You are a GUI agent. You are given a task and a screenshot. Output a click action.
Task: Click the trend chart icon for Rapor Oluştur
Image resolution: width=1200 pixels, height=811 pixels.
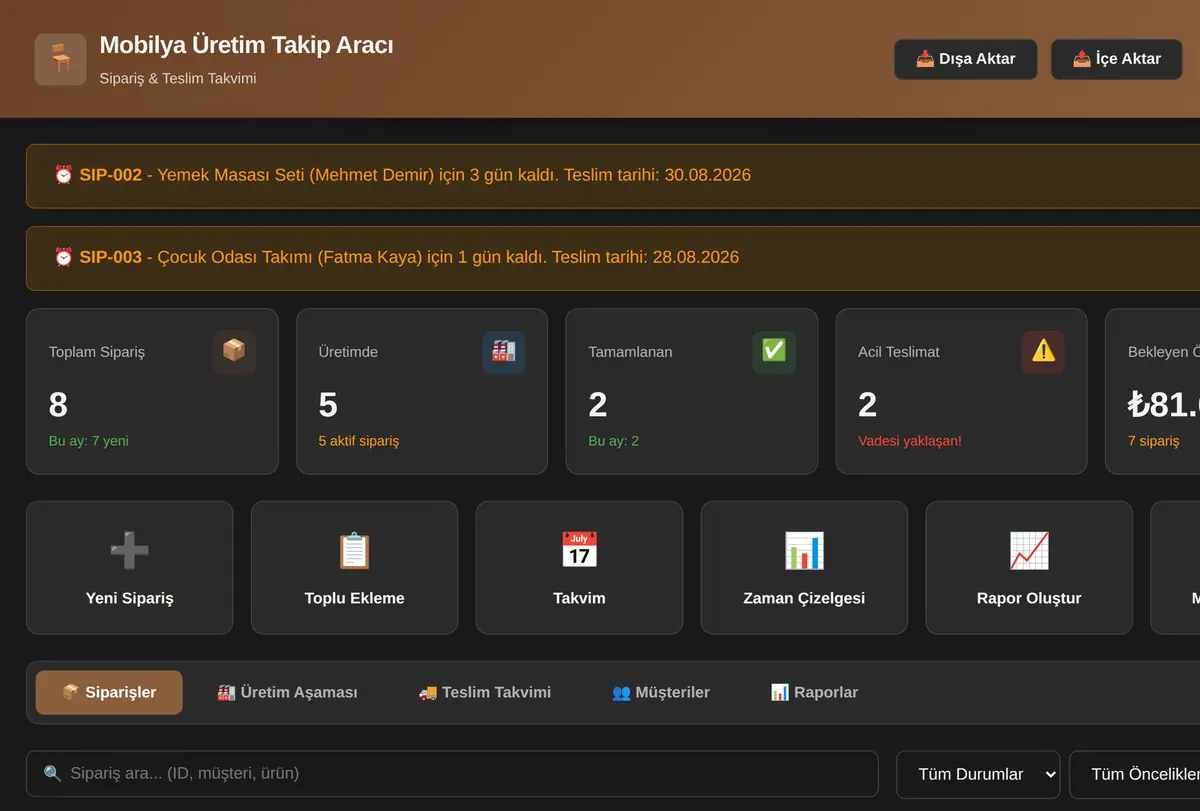click(x=1029, y=550)
